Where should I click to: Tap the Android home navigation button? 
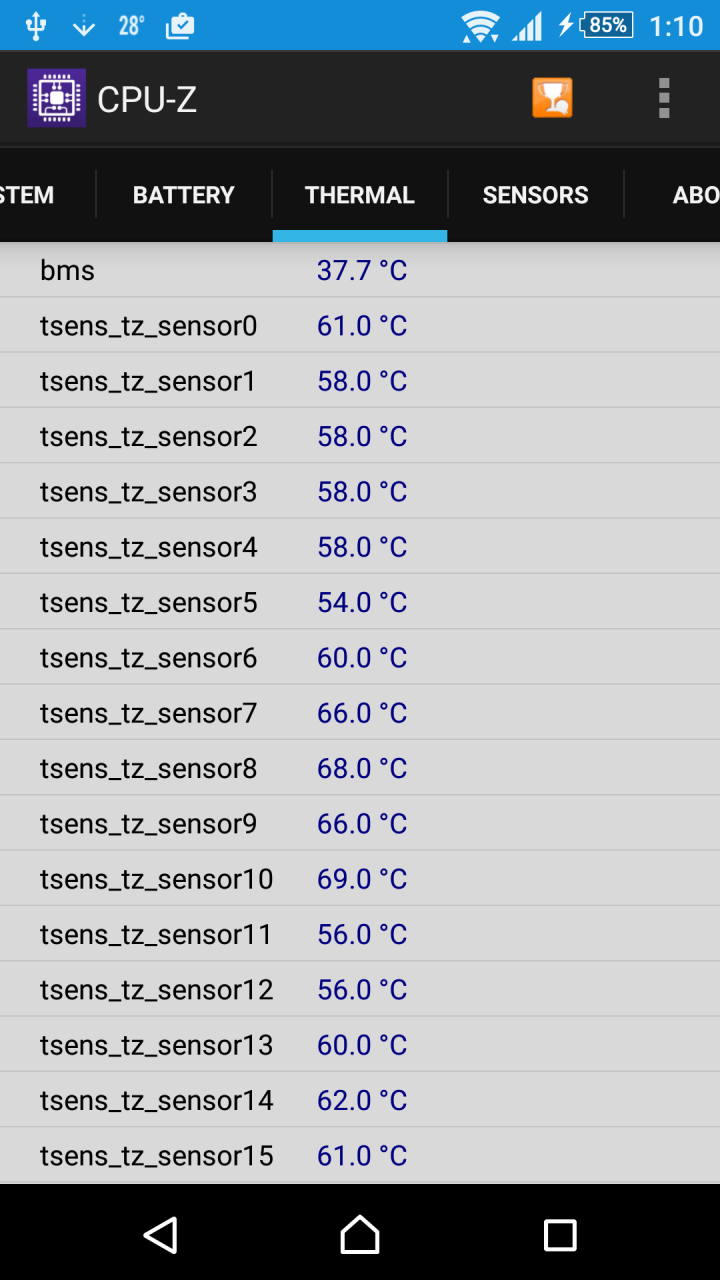pos(360,1235)
